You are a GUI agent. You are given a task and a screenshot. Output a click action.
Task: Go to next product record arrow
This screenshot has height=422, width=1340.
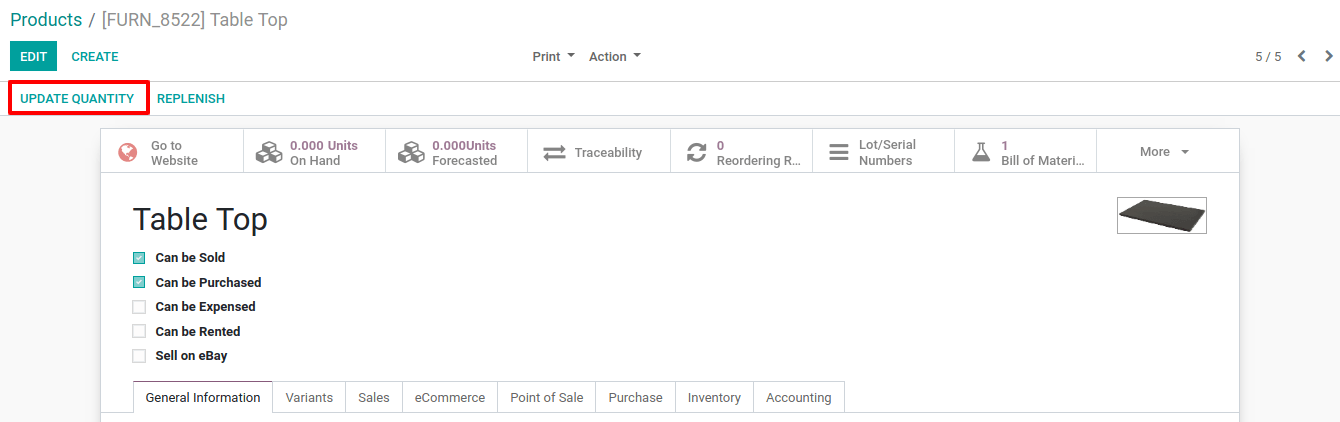click(1329, 57)
